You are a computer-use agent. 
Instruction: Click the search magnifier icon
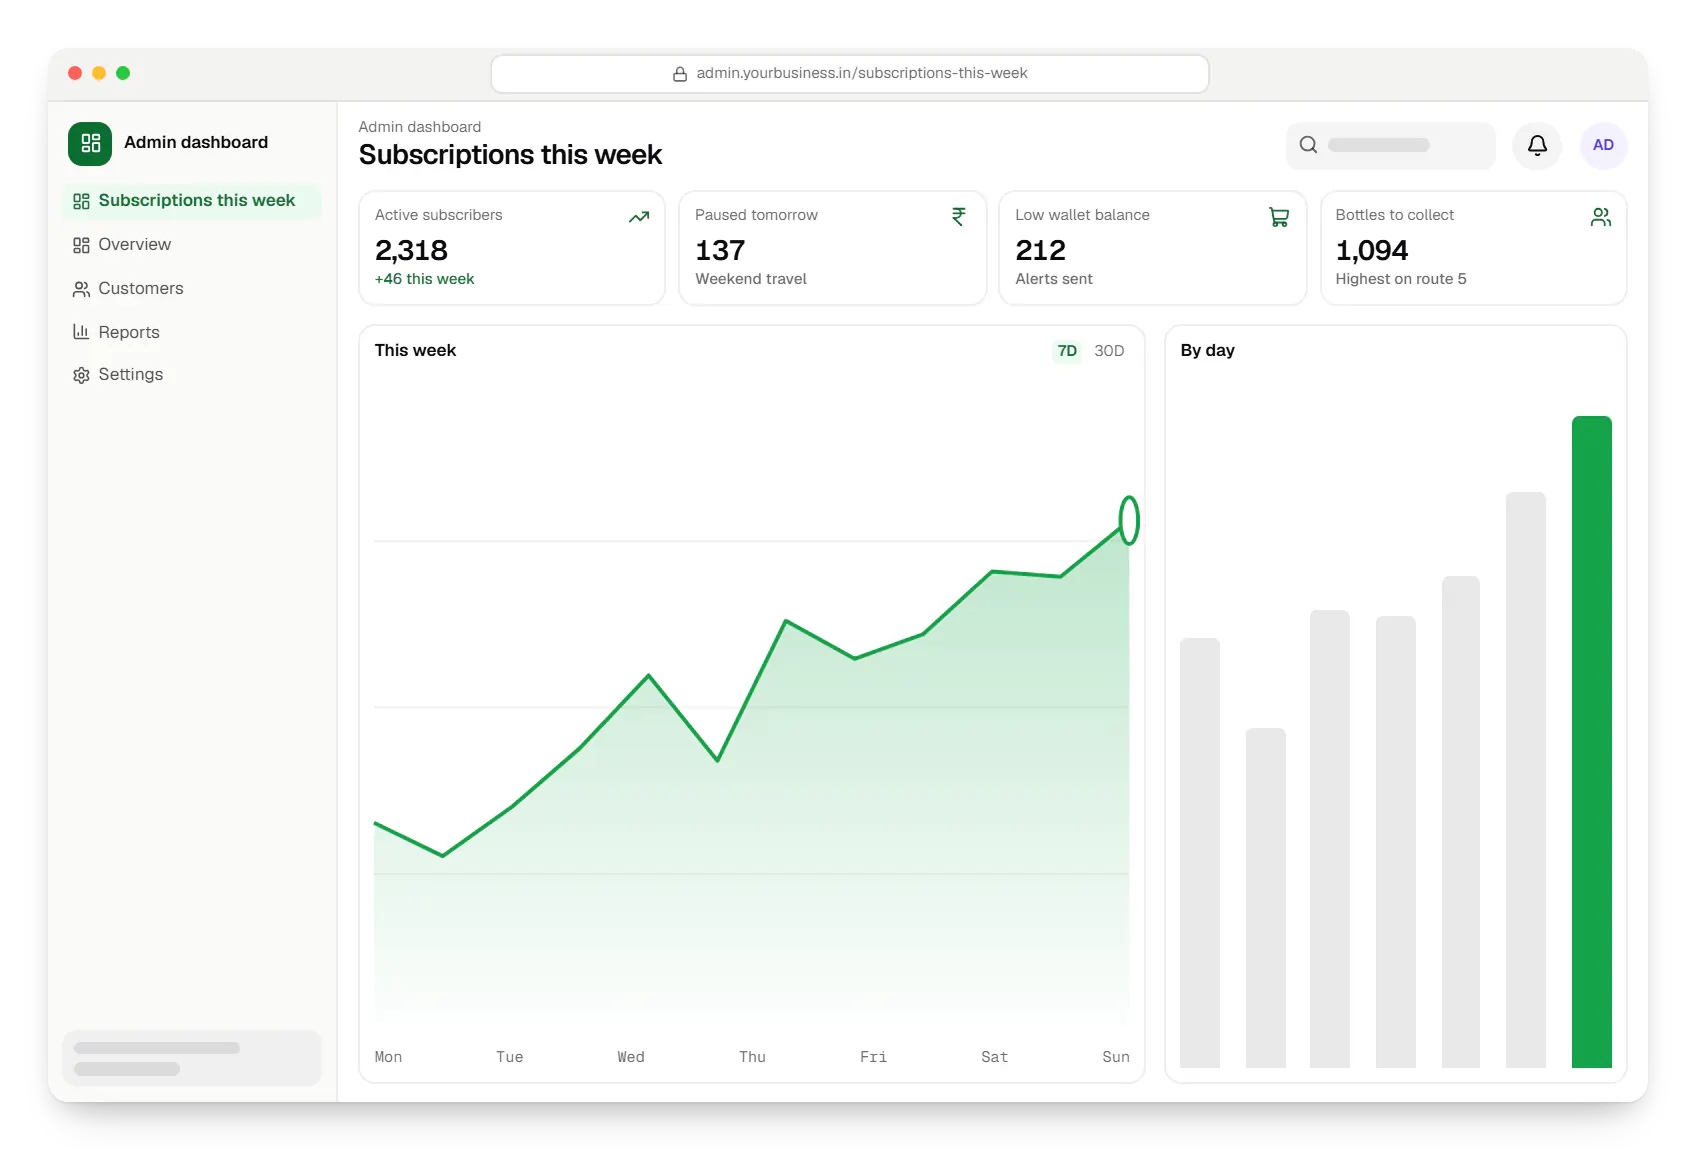tap(1308, 145)
